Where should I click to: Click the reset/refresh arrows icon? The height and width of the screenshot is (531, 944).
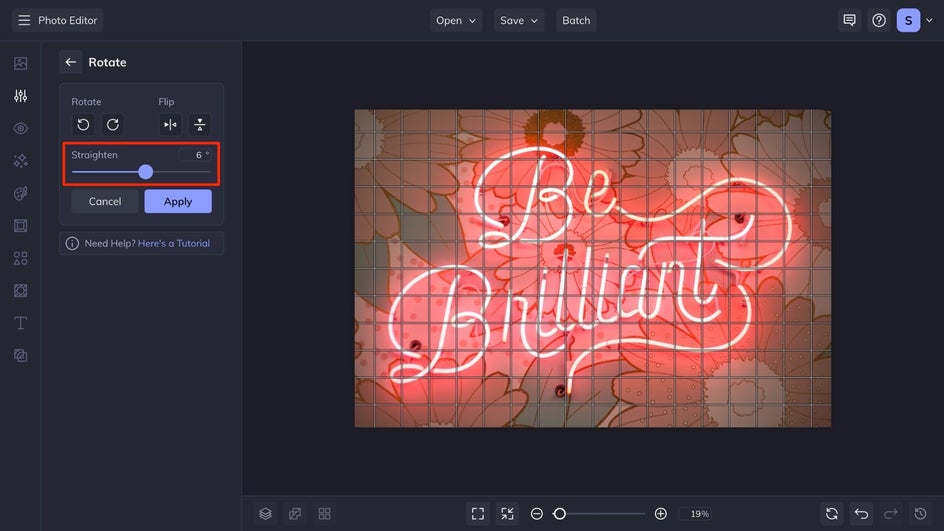pos(832,514)
